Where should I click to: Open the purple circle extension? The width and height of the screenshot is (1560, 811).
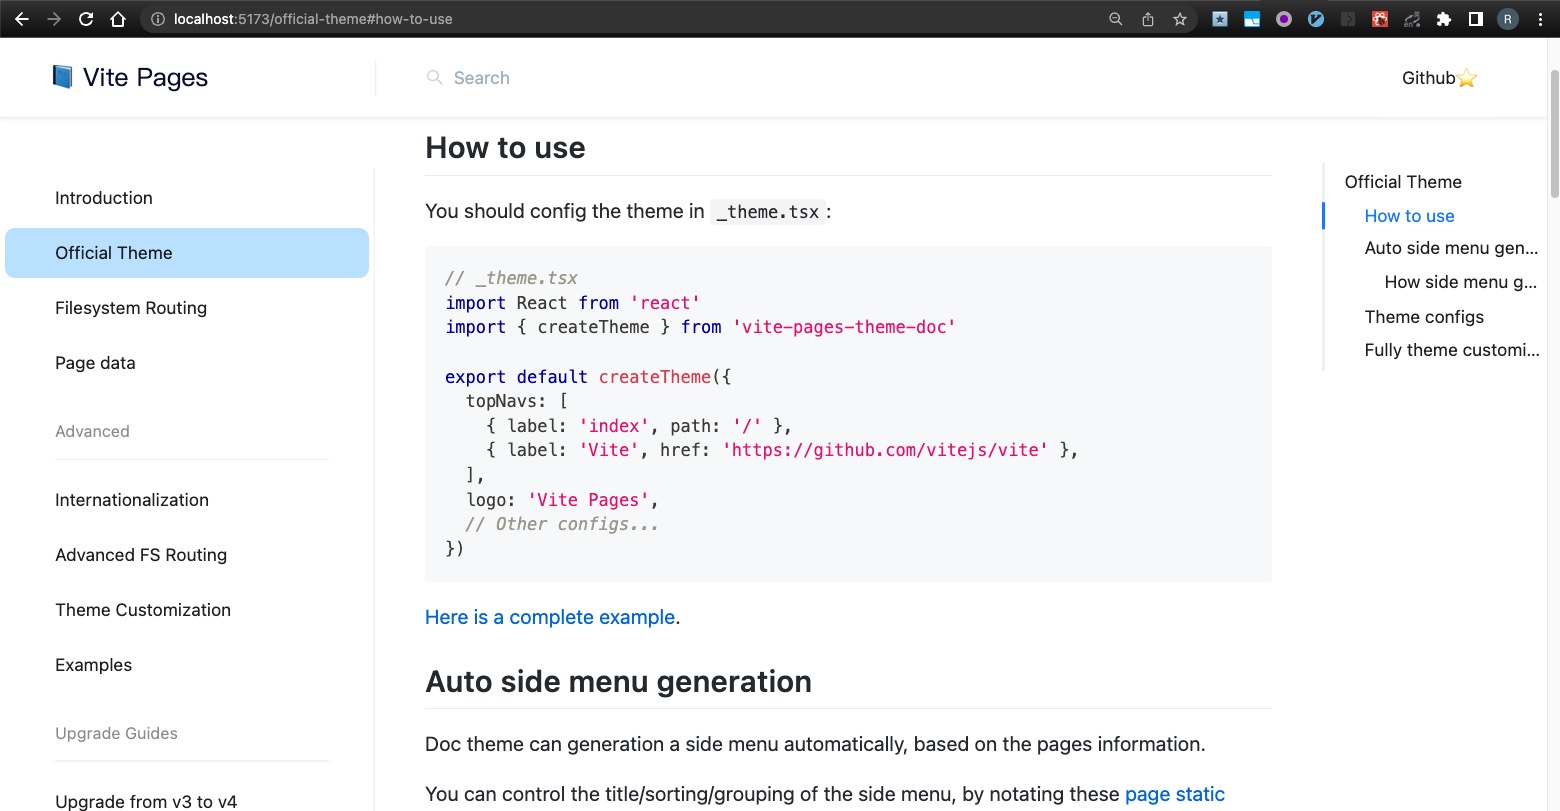pyautogui.click(x=1284, y=19)
